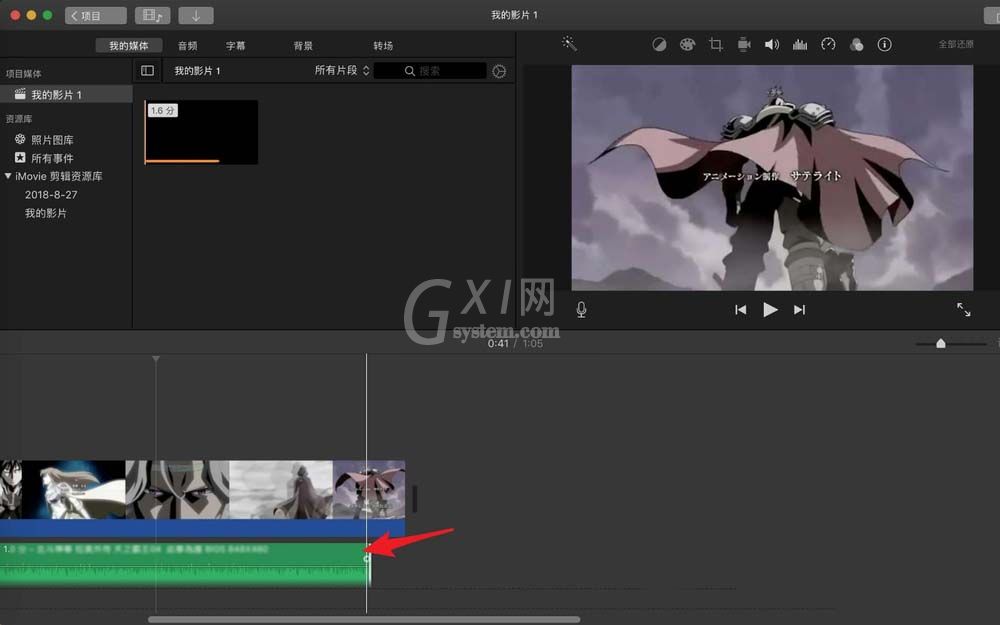Click the import media down-arrow button
The image size is (1000, 625).
(196, 15)
